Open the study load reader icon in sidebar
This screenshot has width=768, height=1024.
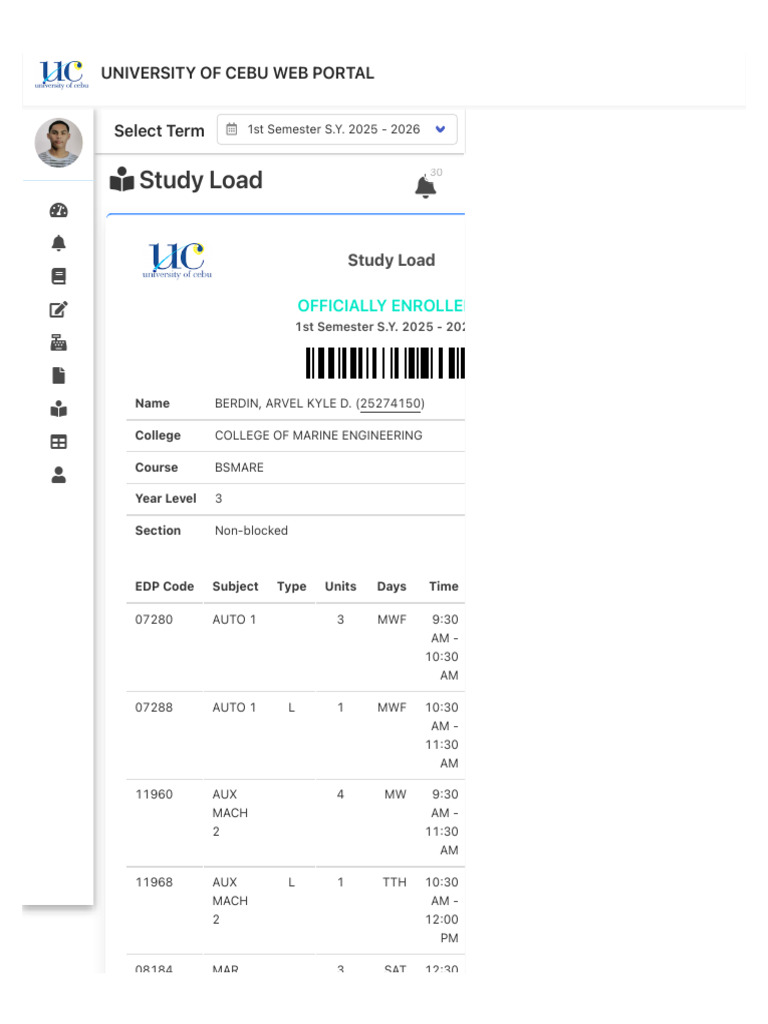[x=59, y=409]
